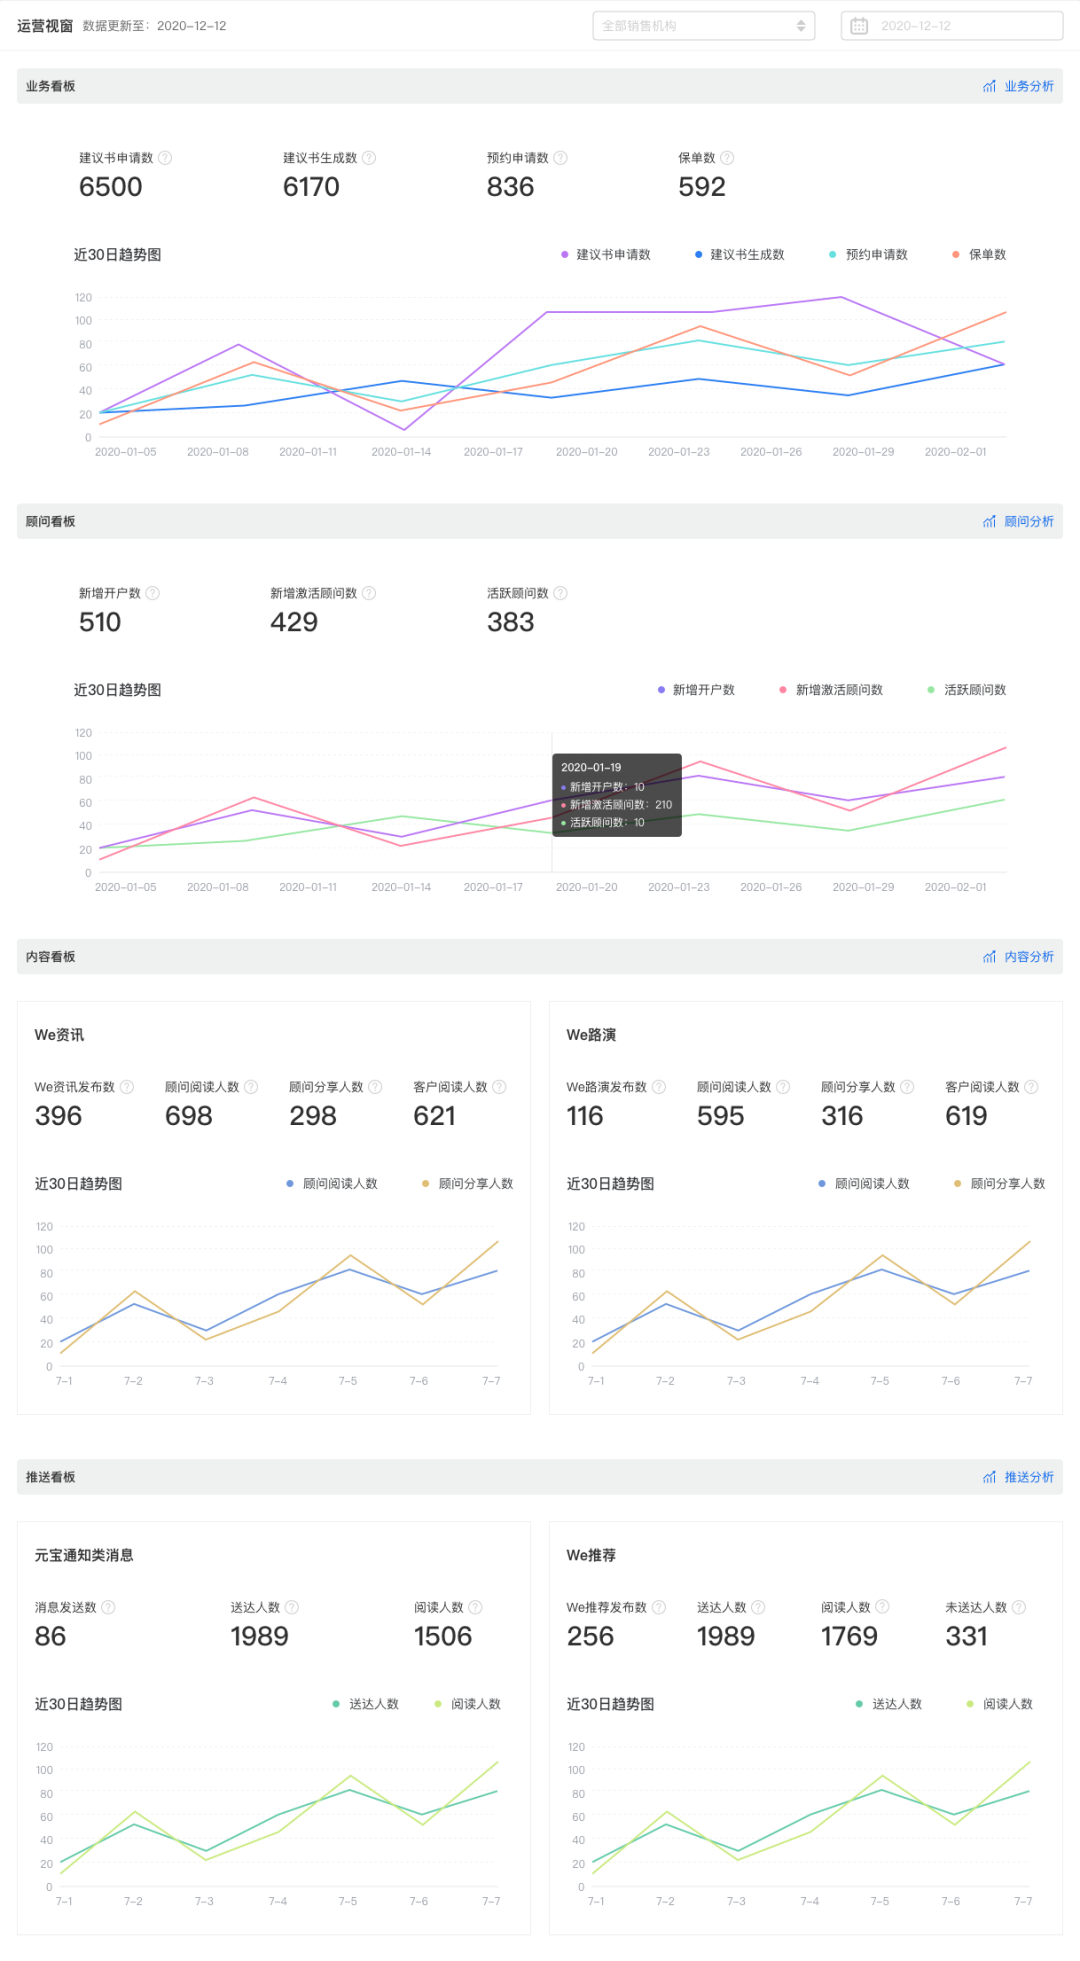Click the calendar icon in date field

859,26
